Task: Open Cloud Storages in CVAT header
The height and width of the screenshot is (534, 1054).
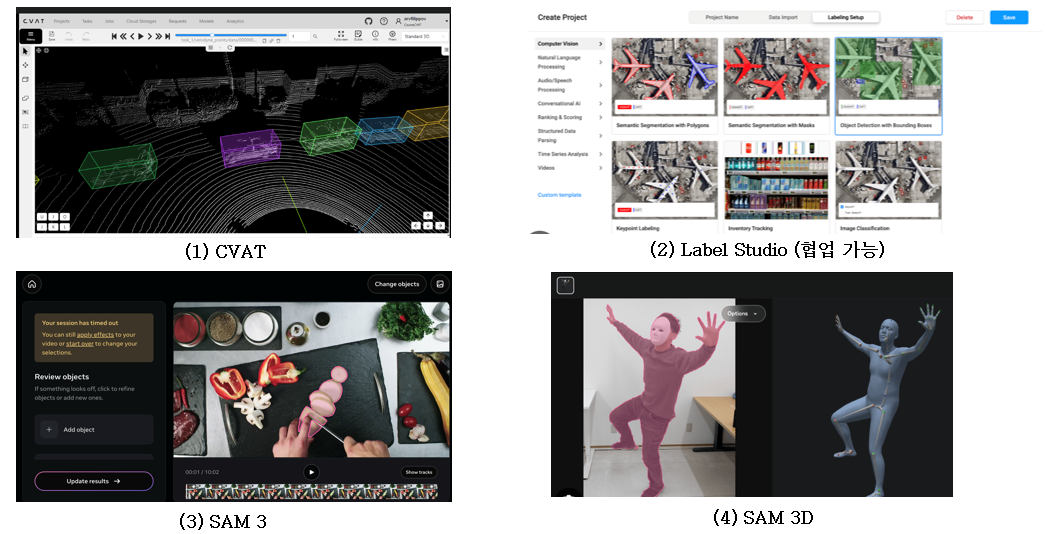Action: [141, 22]
